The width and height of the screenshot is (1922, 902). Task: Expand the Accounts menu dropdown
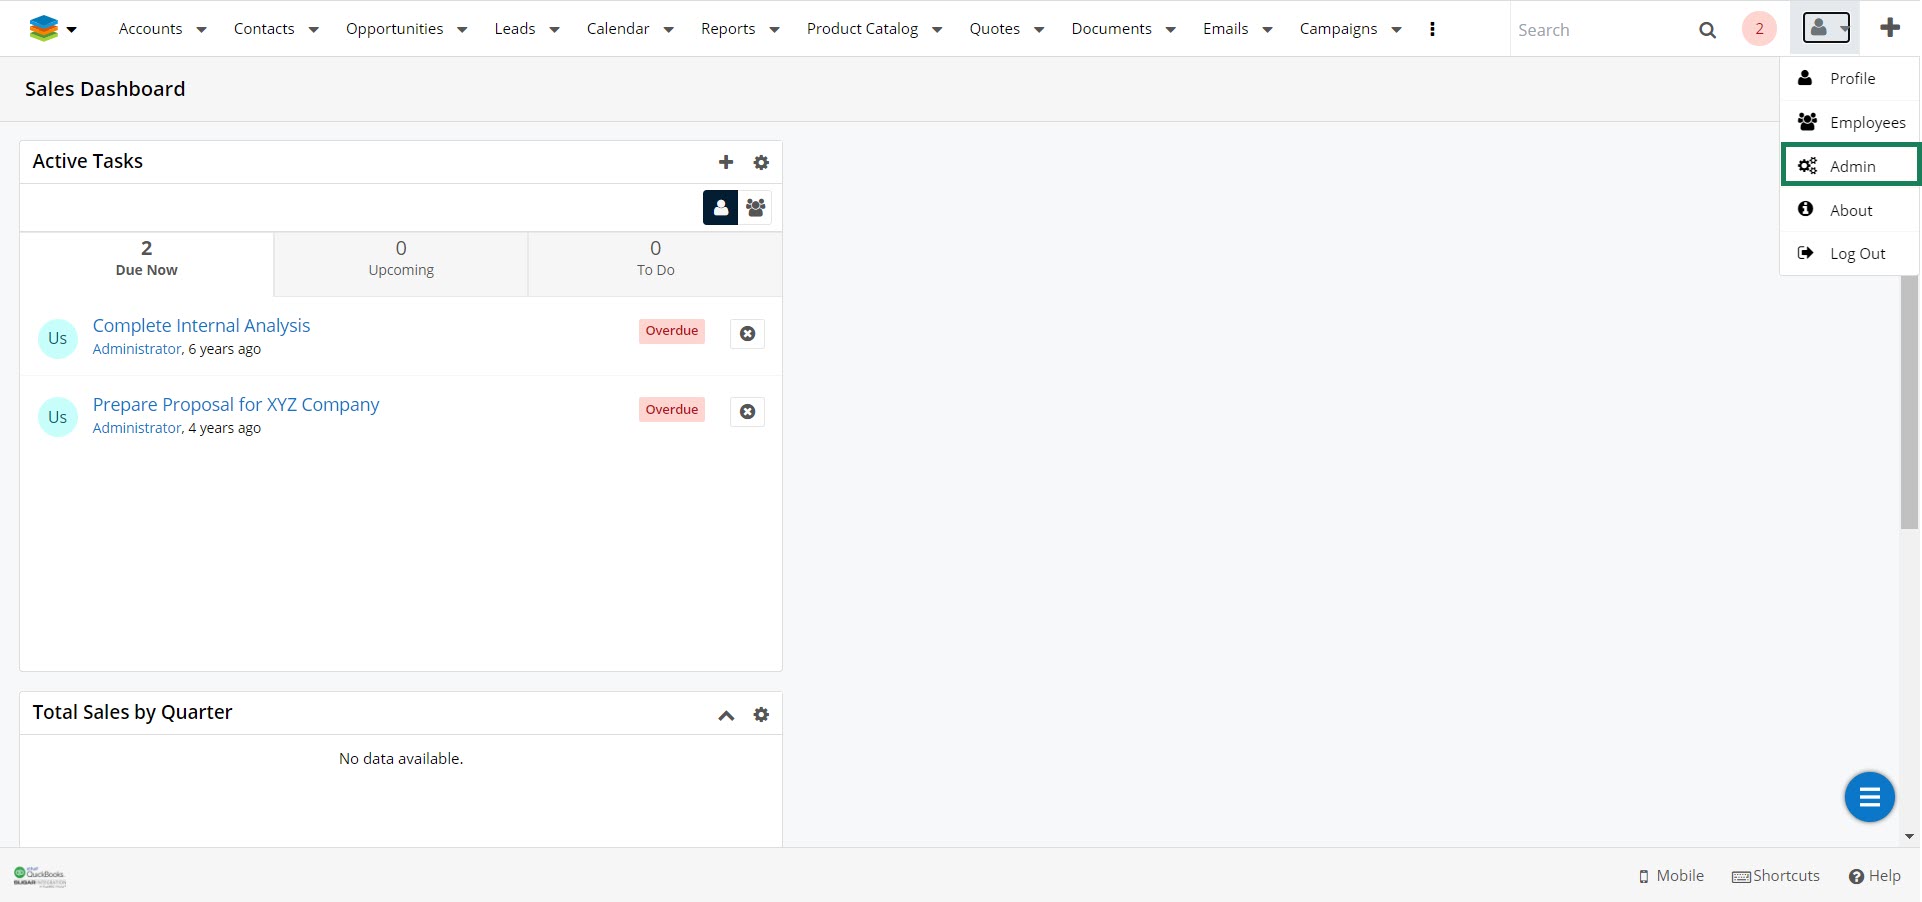click(201, 30)
